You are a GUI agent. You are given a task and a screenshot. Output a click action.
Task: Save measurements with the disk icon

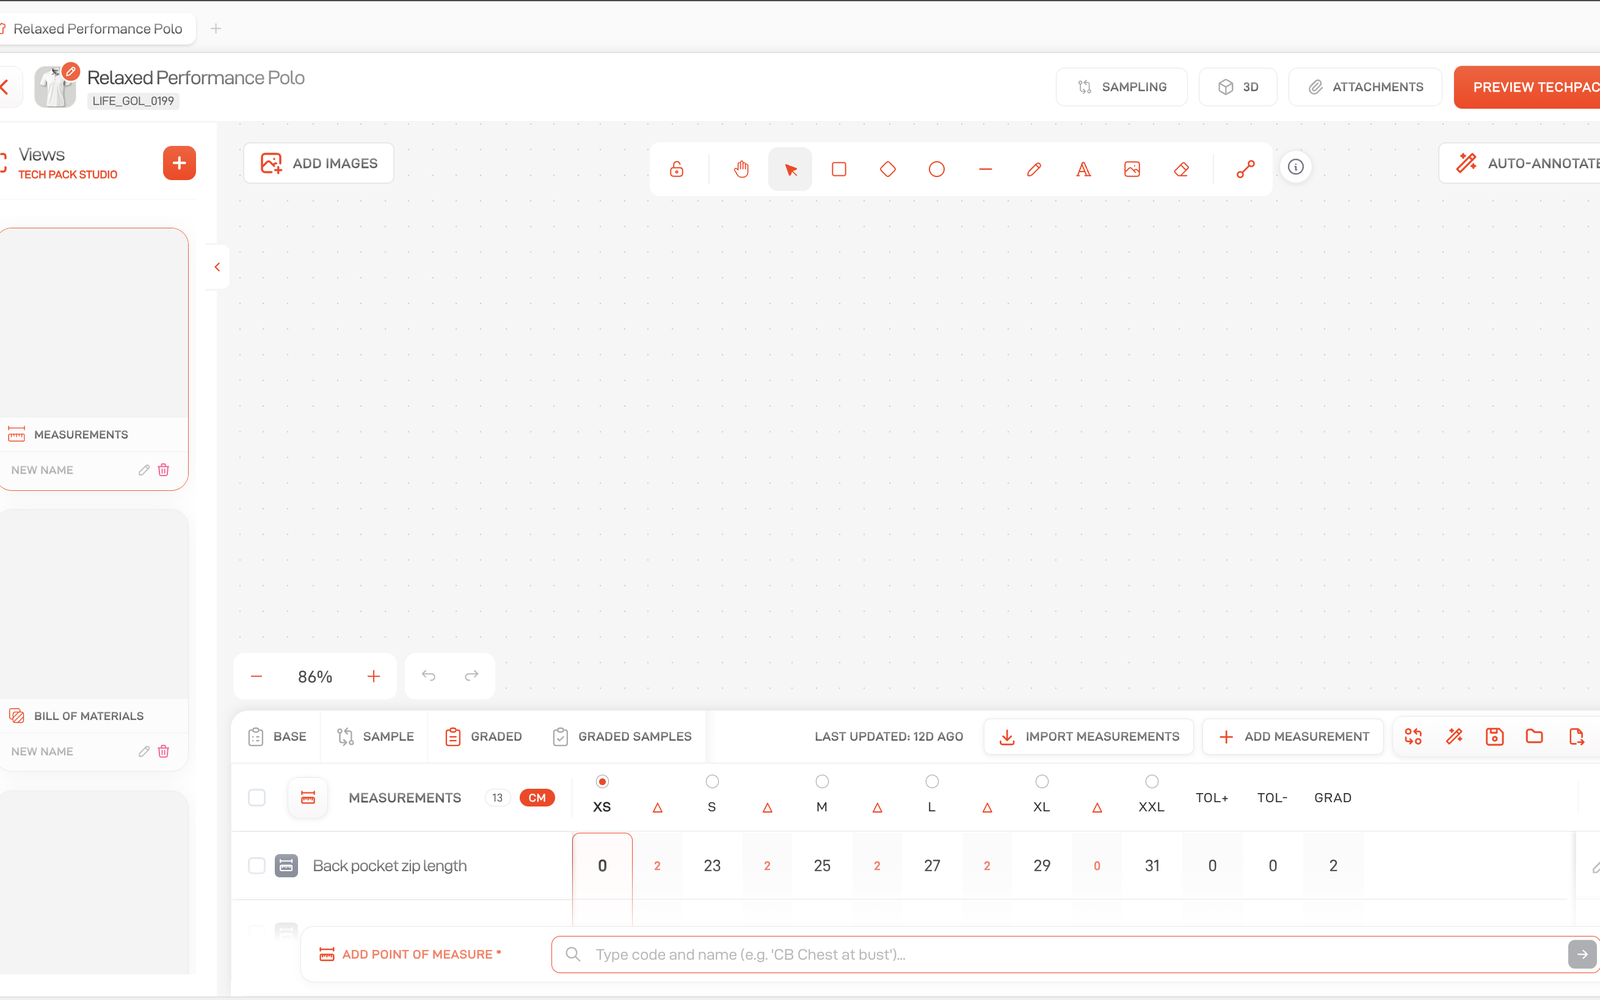click(x=1495, y=736)
